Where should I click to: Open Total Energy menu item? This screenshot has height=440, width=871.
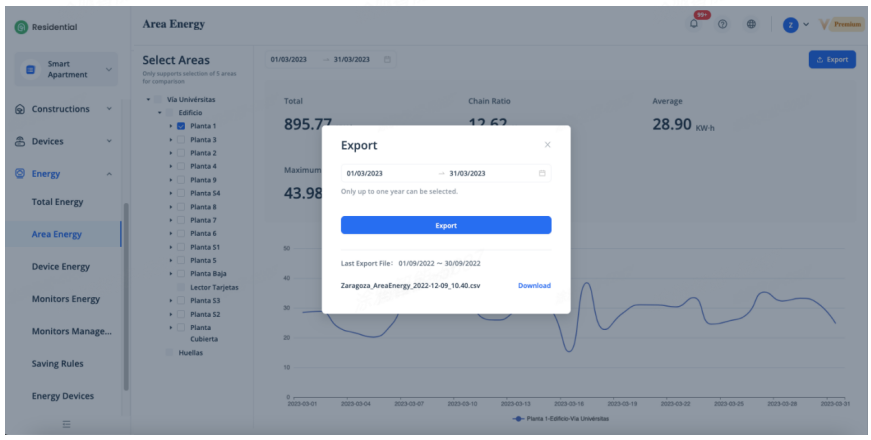click(x=58, y=202)
